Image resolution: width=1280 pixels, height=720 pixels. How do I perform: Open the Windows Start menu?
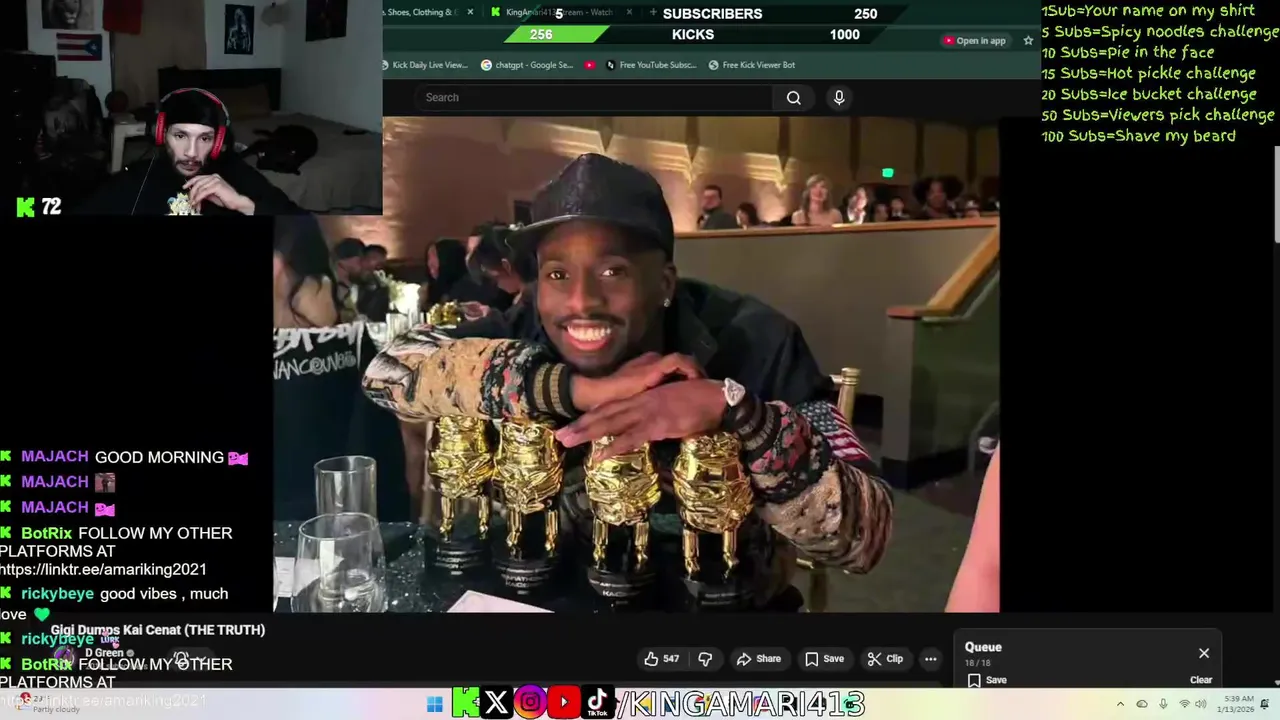(x=434, y=704)
